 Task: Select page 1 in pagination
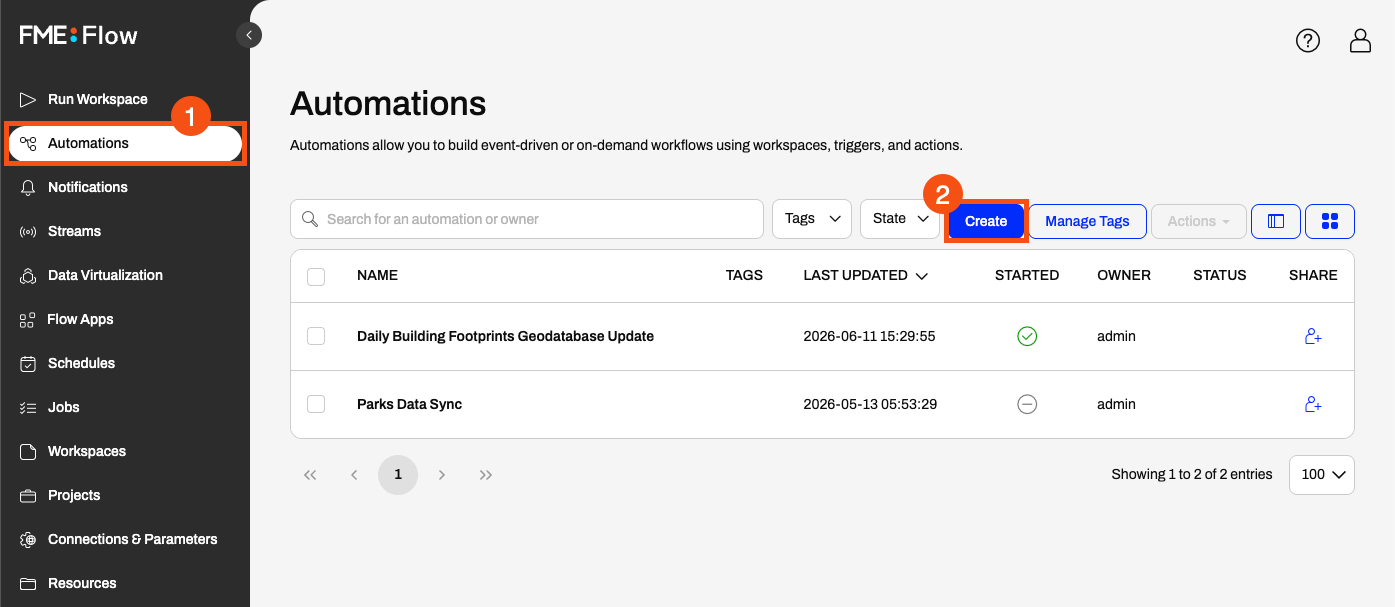[398, 475]
